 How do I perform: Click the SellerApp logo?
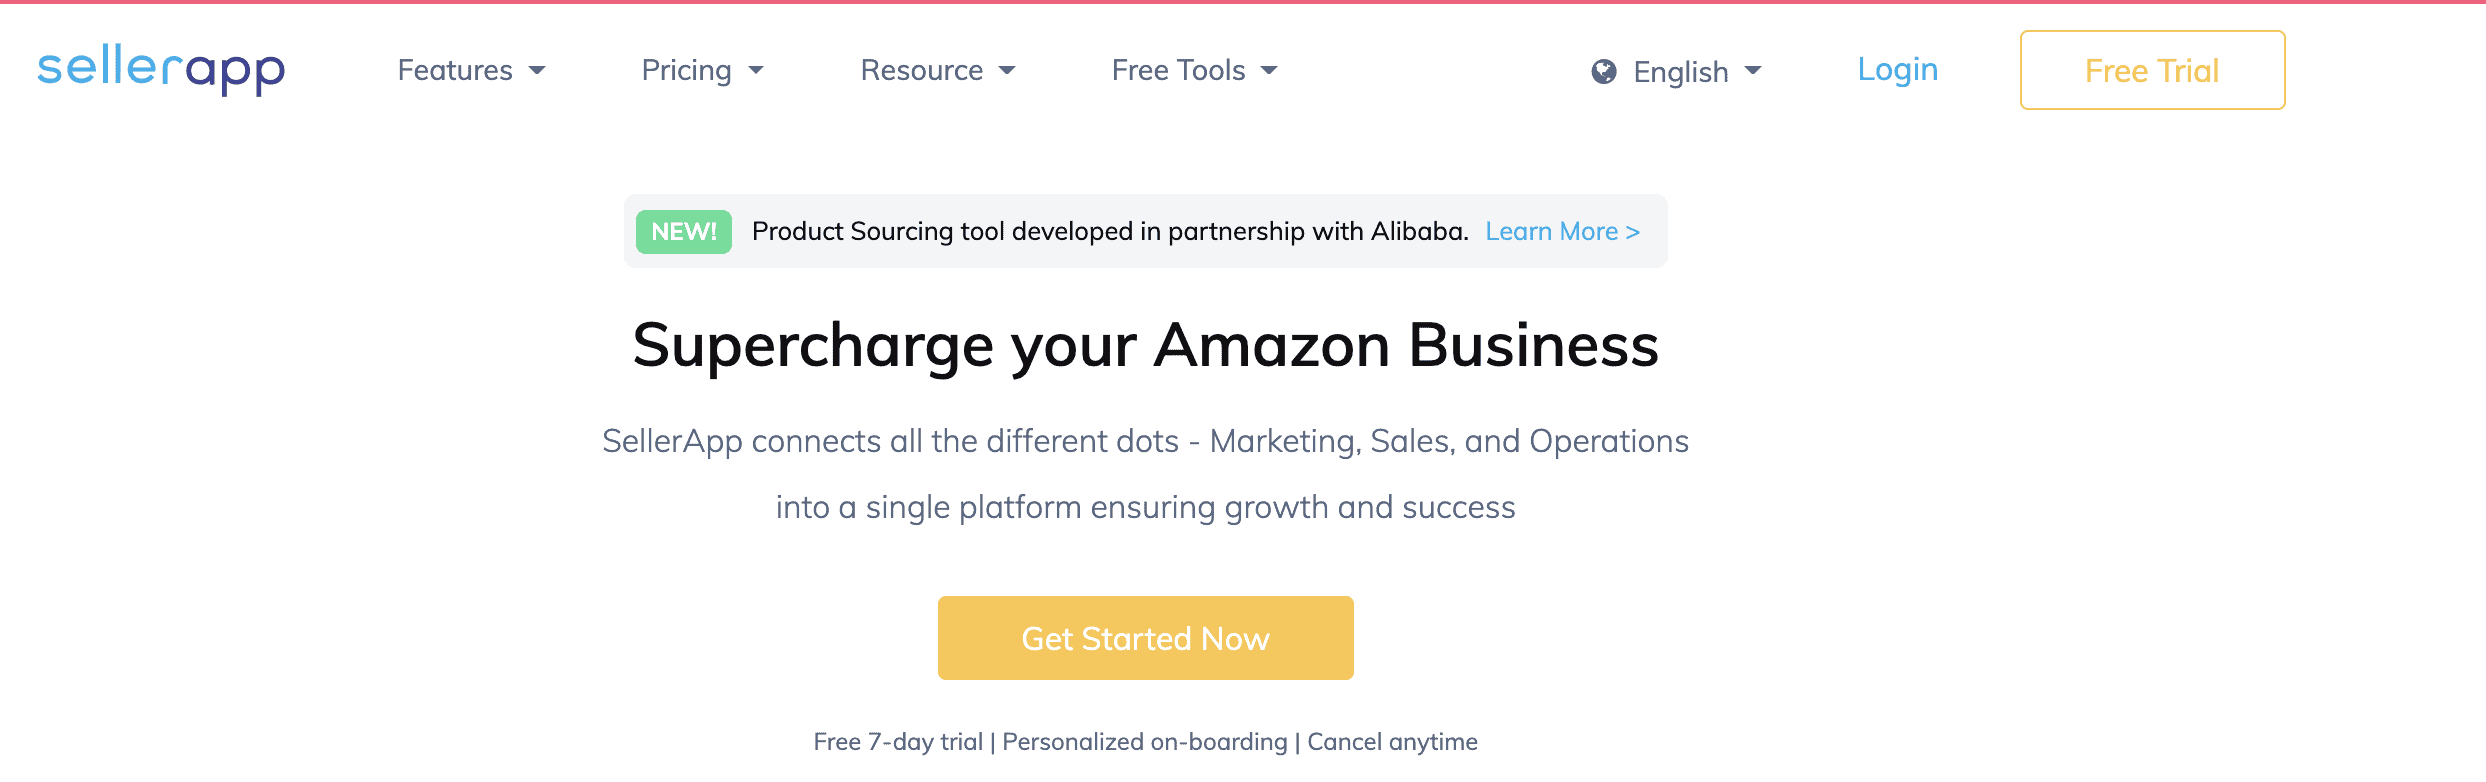161,70
